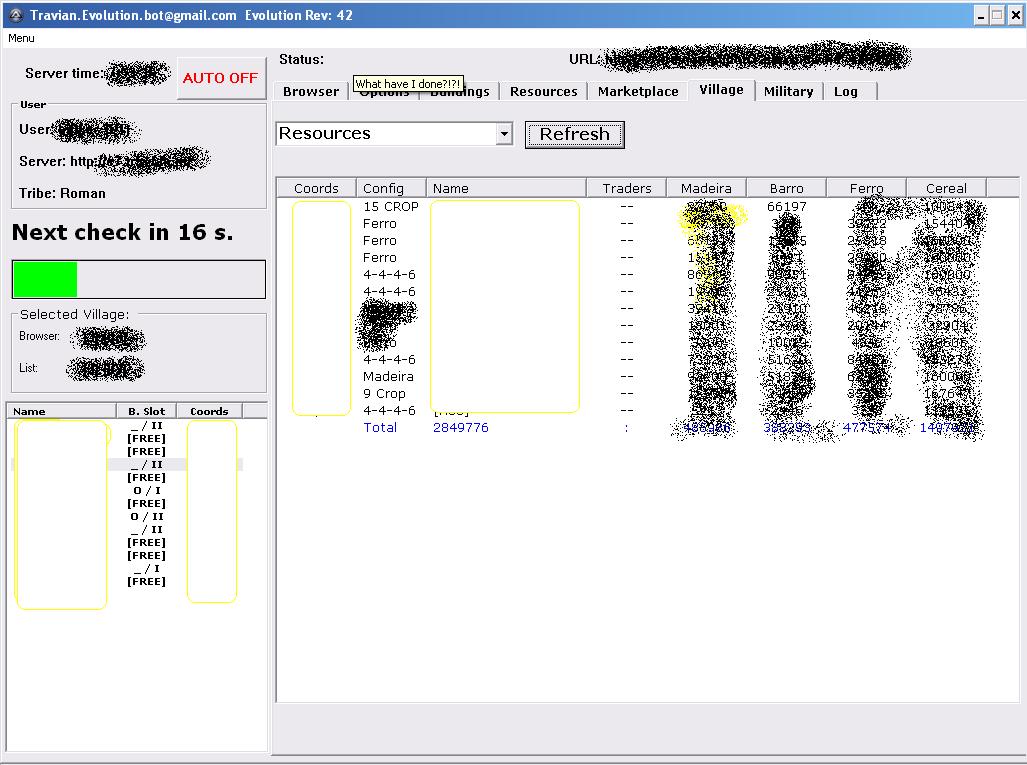
Task: Click the Cereal column header
Action: click(946, 188)
